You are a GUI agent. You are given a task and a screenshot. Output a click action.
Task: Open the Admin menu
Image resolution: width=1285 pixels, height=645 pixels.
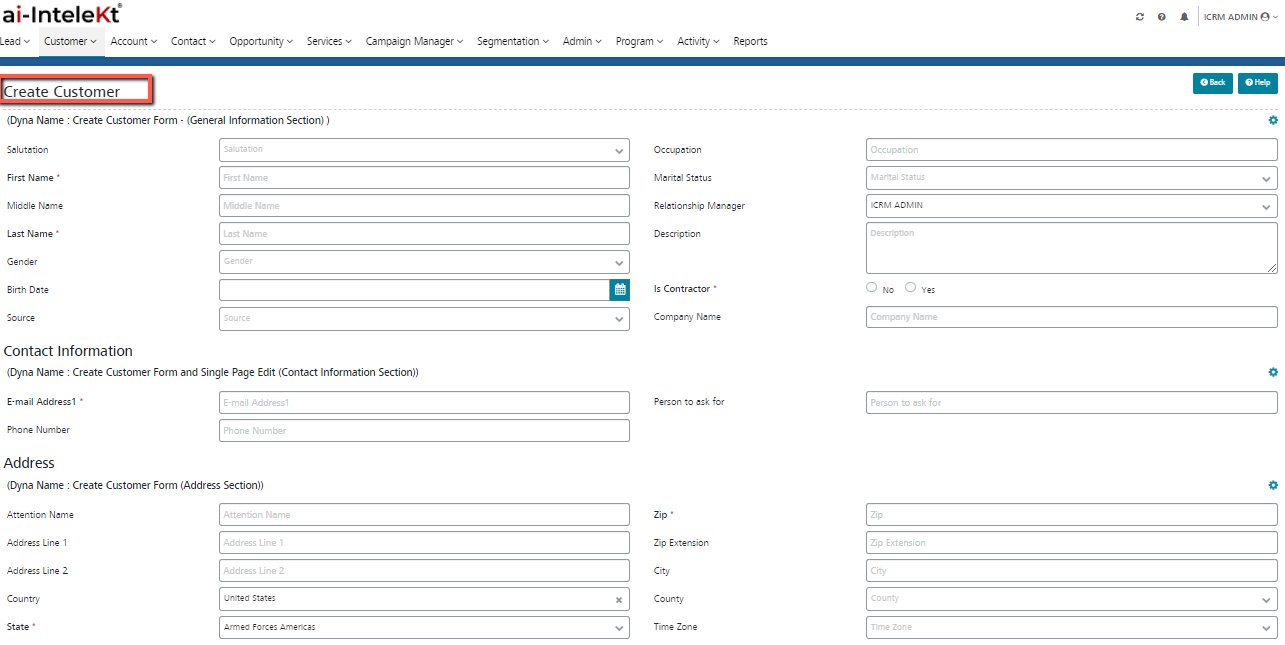582,41
